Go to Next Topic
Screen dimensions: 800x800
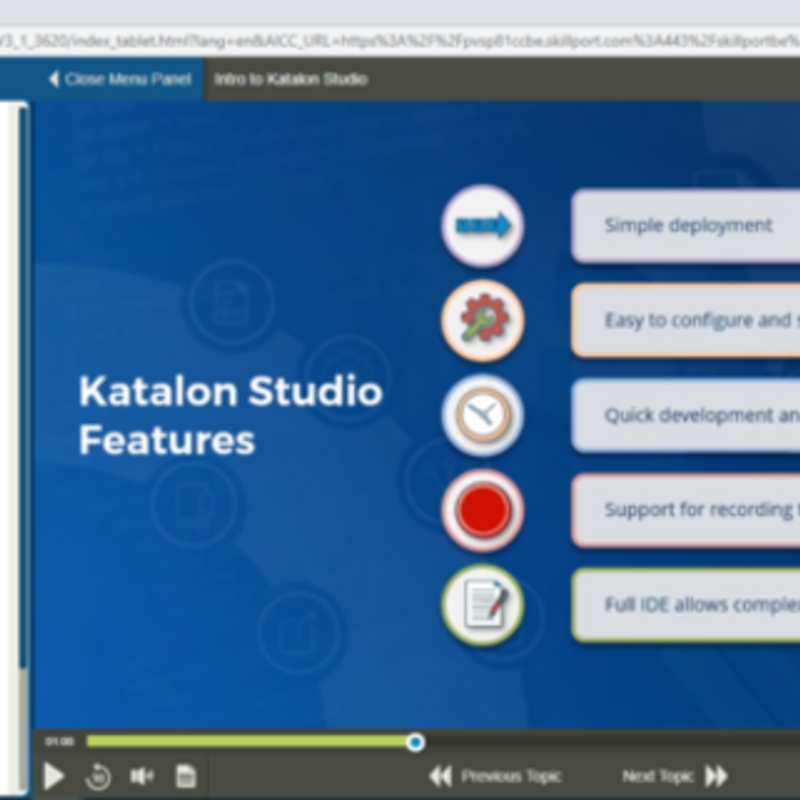pos(658,776)
